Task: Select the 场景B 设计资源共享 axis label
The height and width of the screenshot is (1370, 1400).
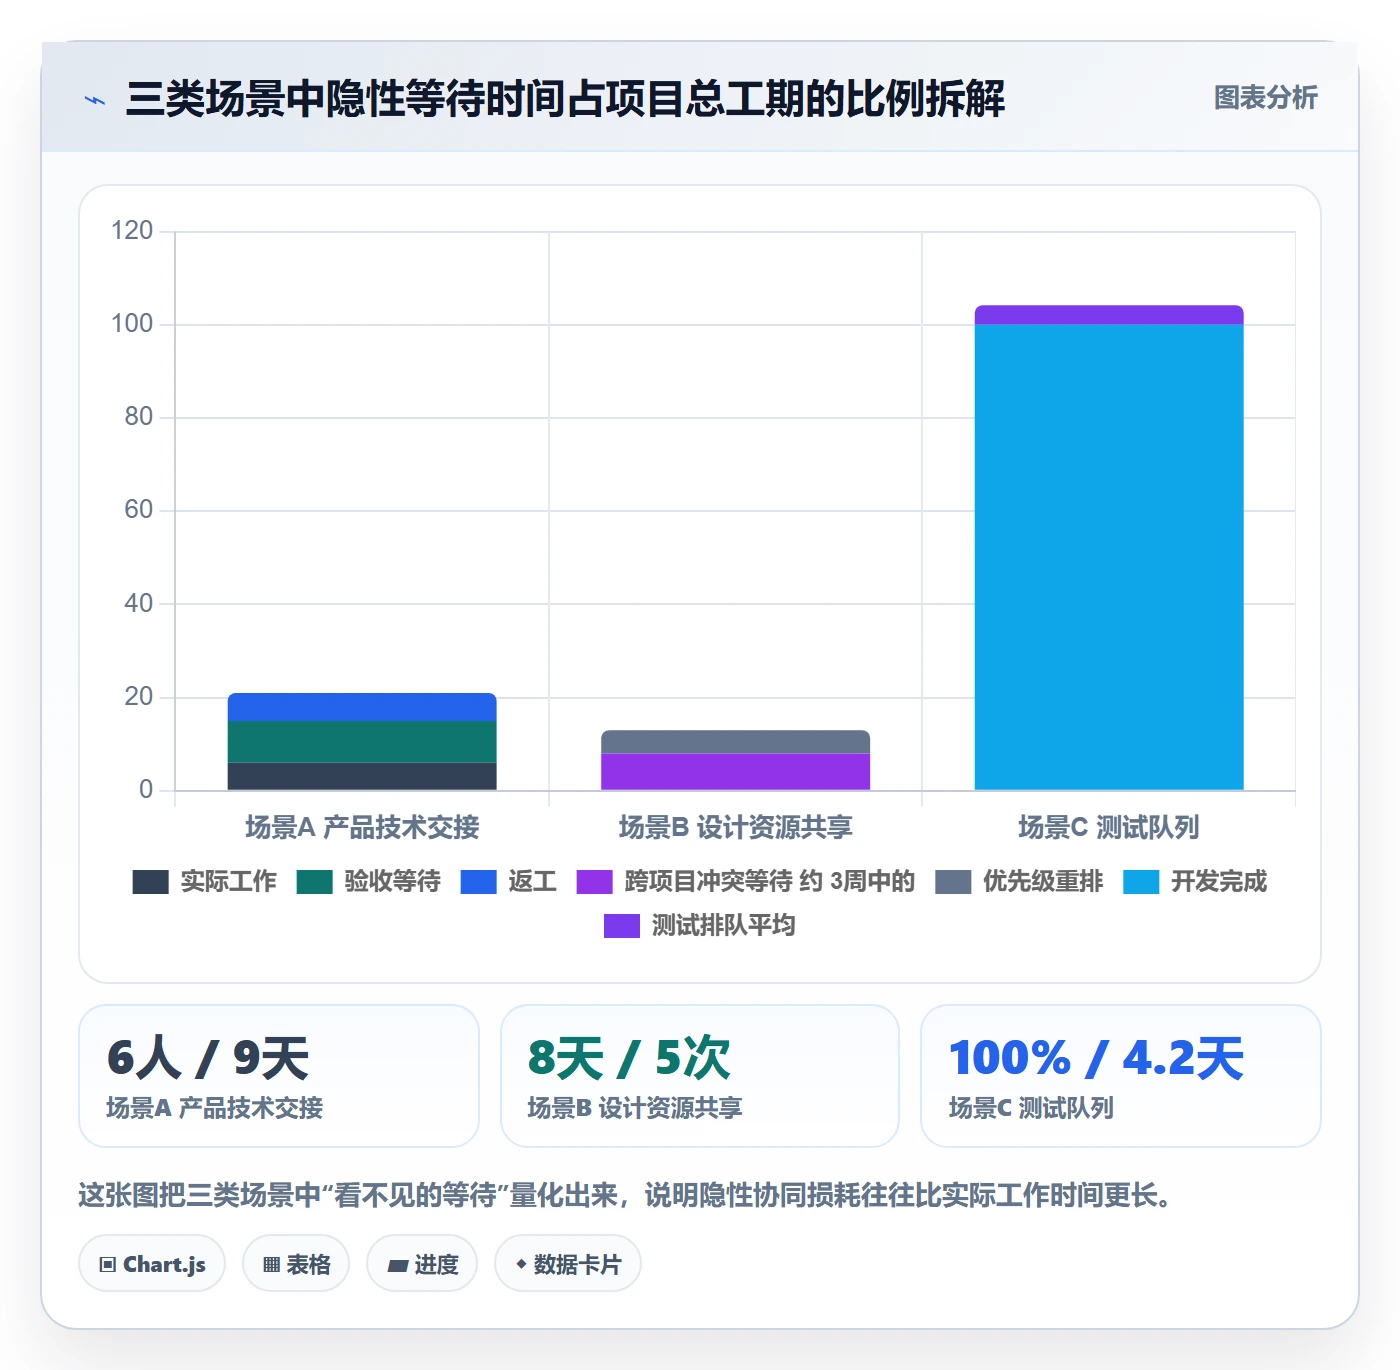Action: [x=735, y=827]
